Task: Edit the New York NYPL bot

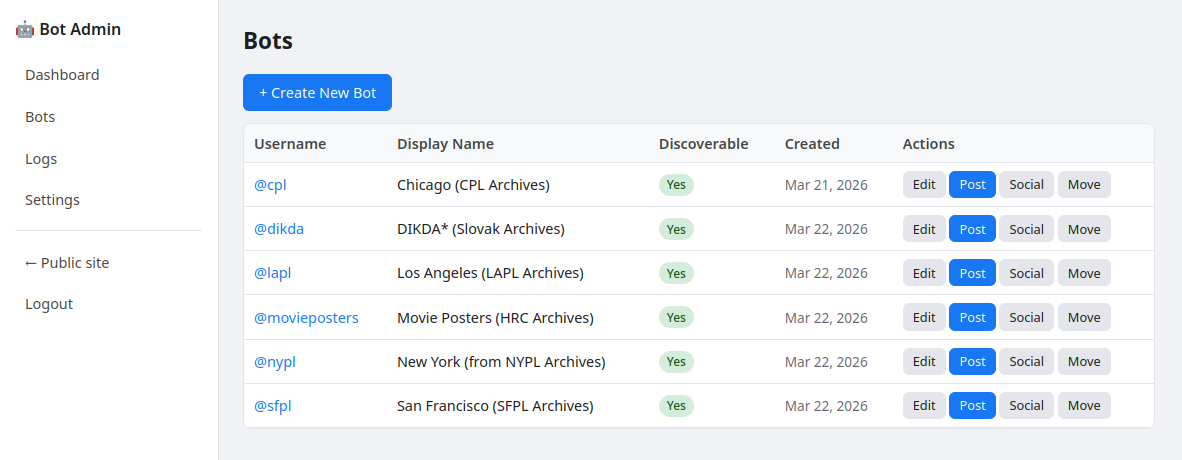Action: [924, 362]
